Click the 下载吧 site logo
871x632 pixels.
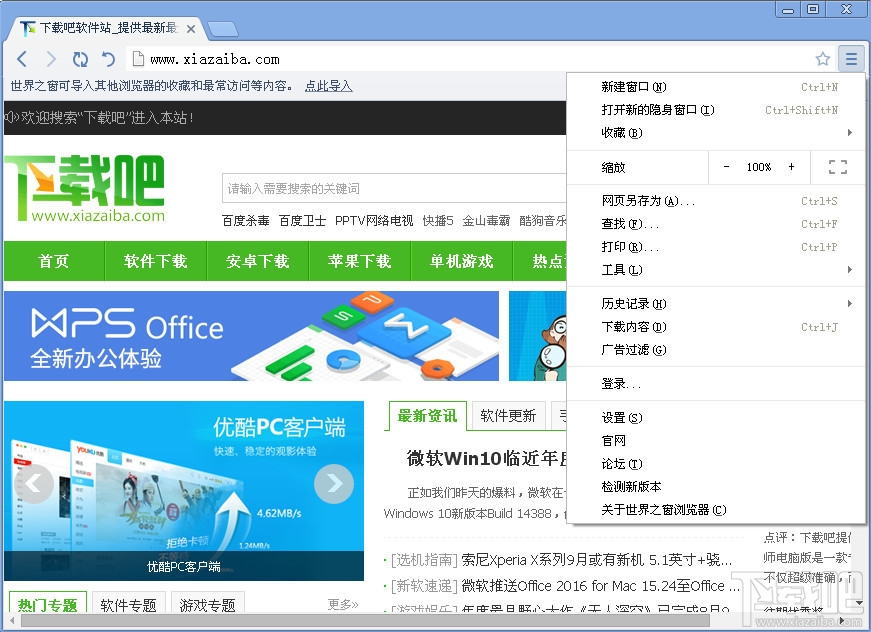(85, 188)
